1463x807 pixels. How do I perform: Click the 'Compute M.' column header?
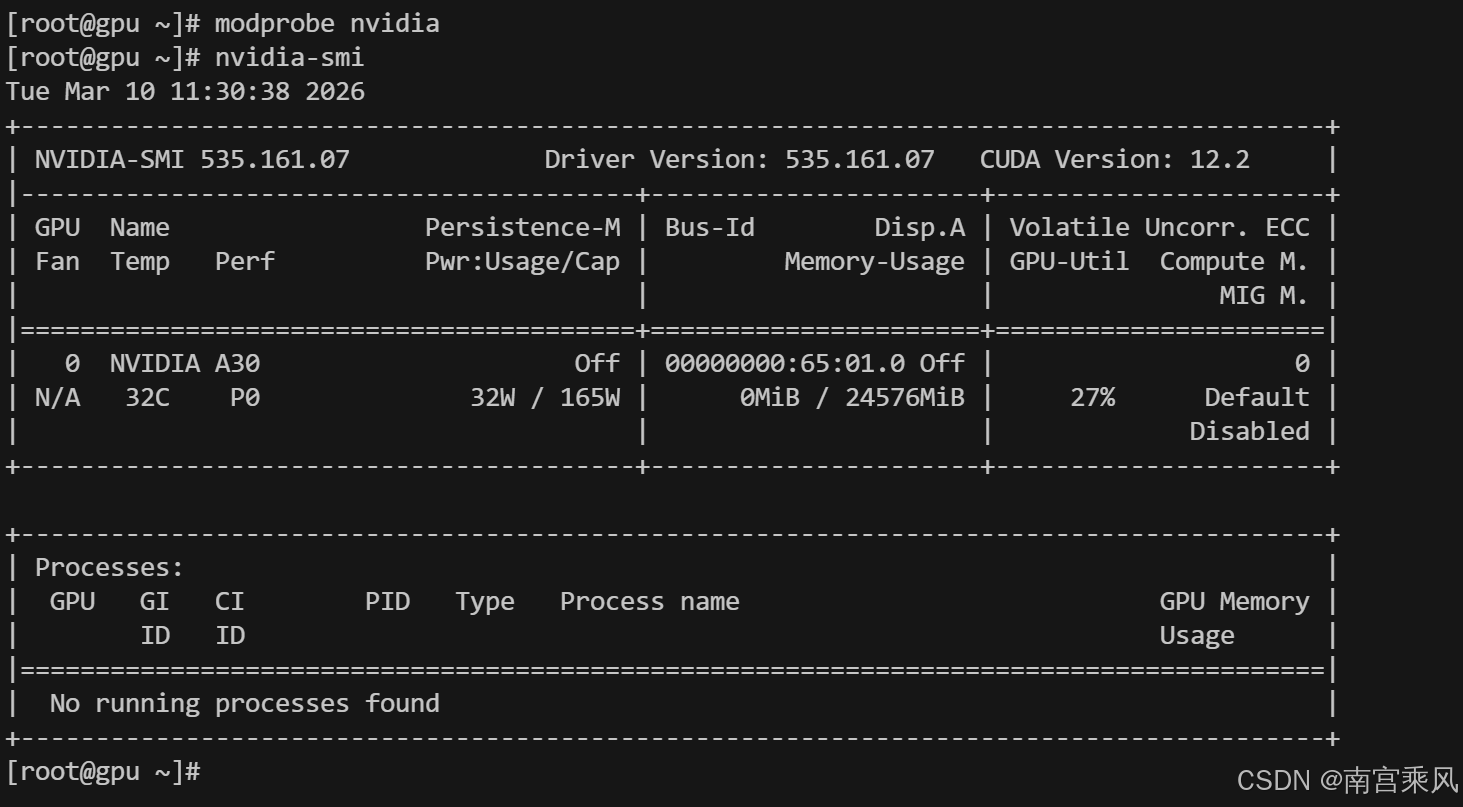pyautogui.click(x=1234, y=261)
